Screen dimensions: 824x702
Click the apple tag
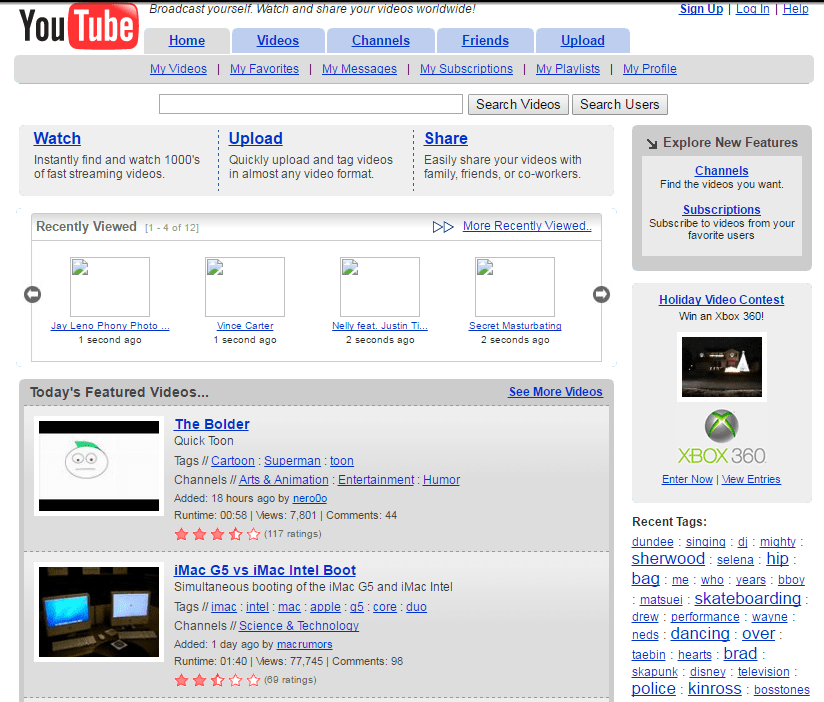coord(325,607)
